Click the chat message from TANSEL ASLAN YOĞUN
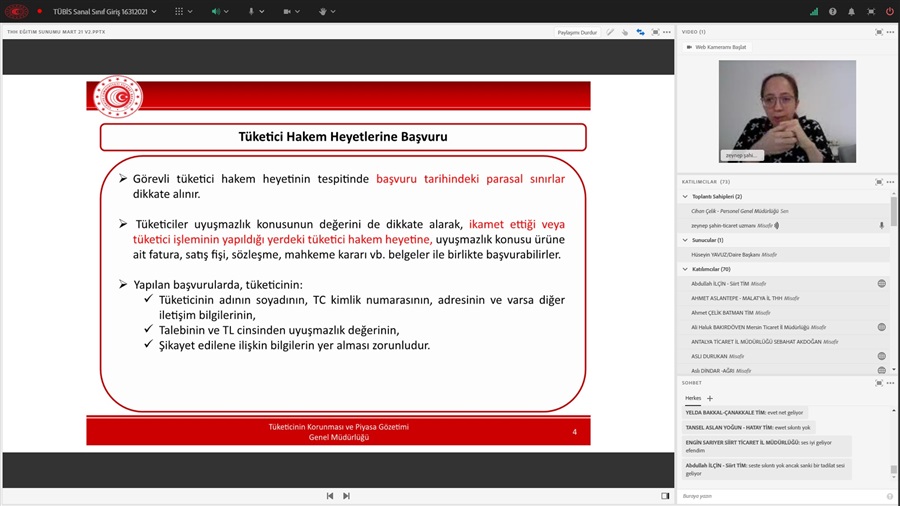The width and height of the screenshot is (900, 506). tap(748, 427)
